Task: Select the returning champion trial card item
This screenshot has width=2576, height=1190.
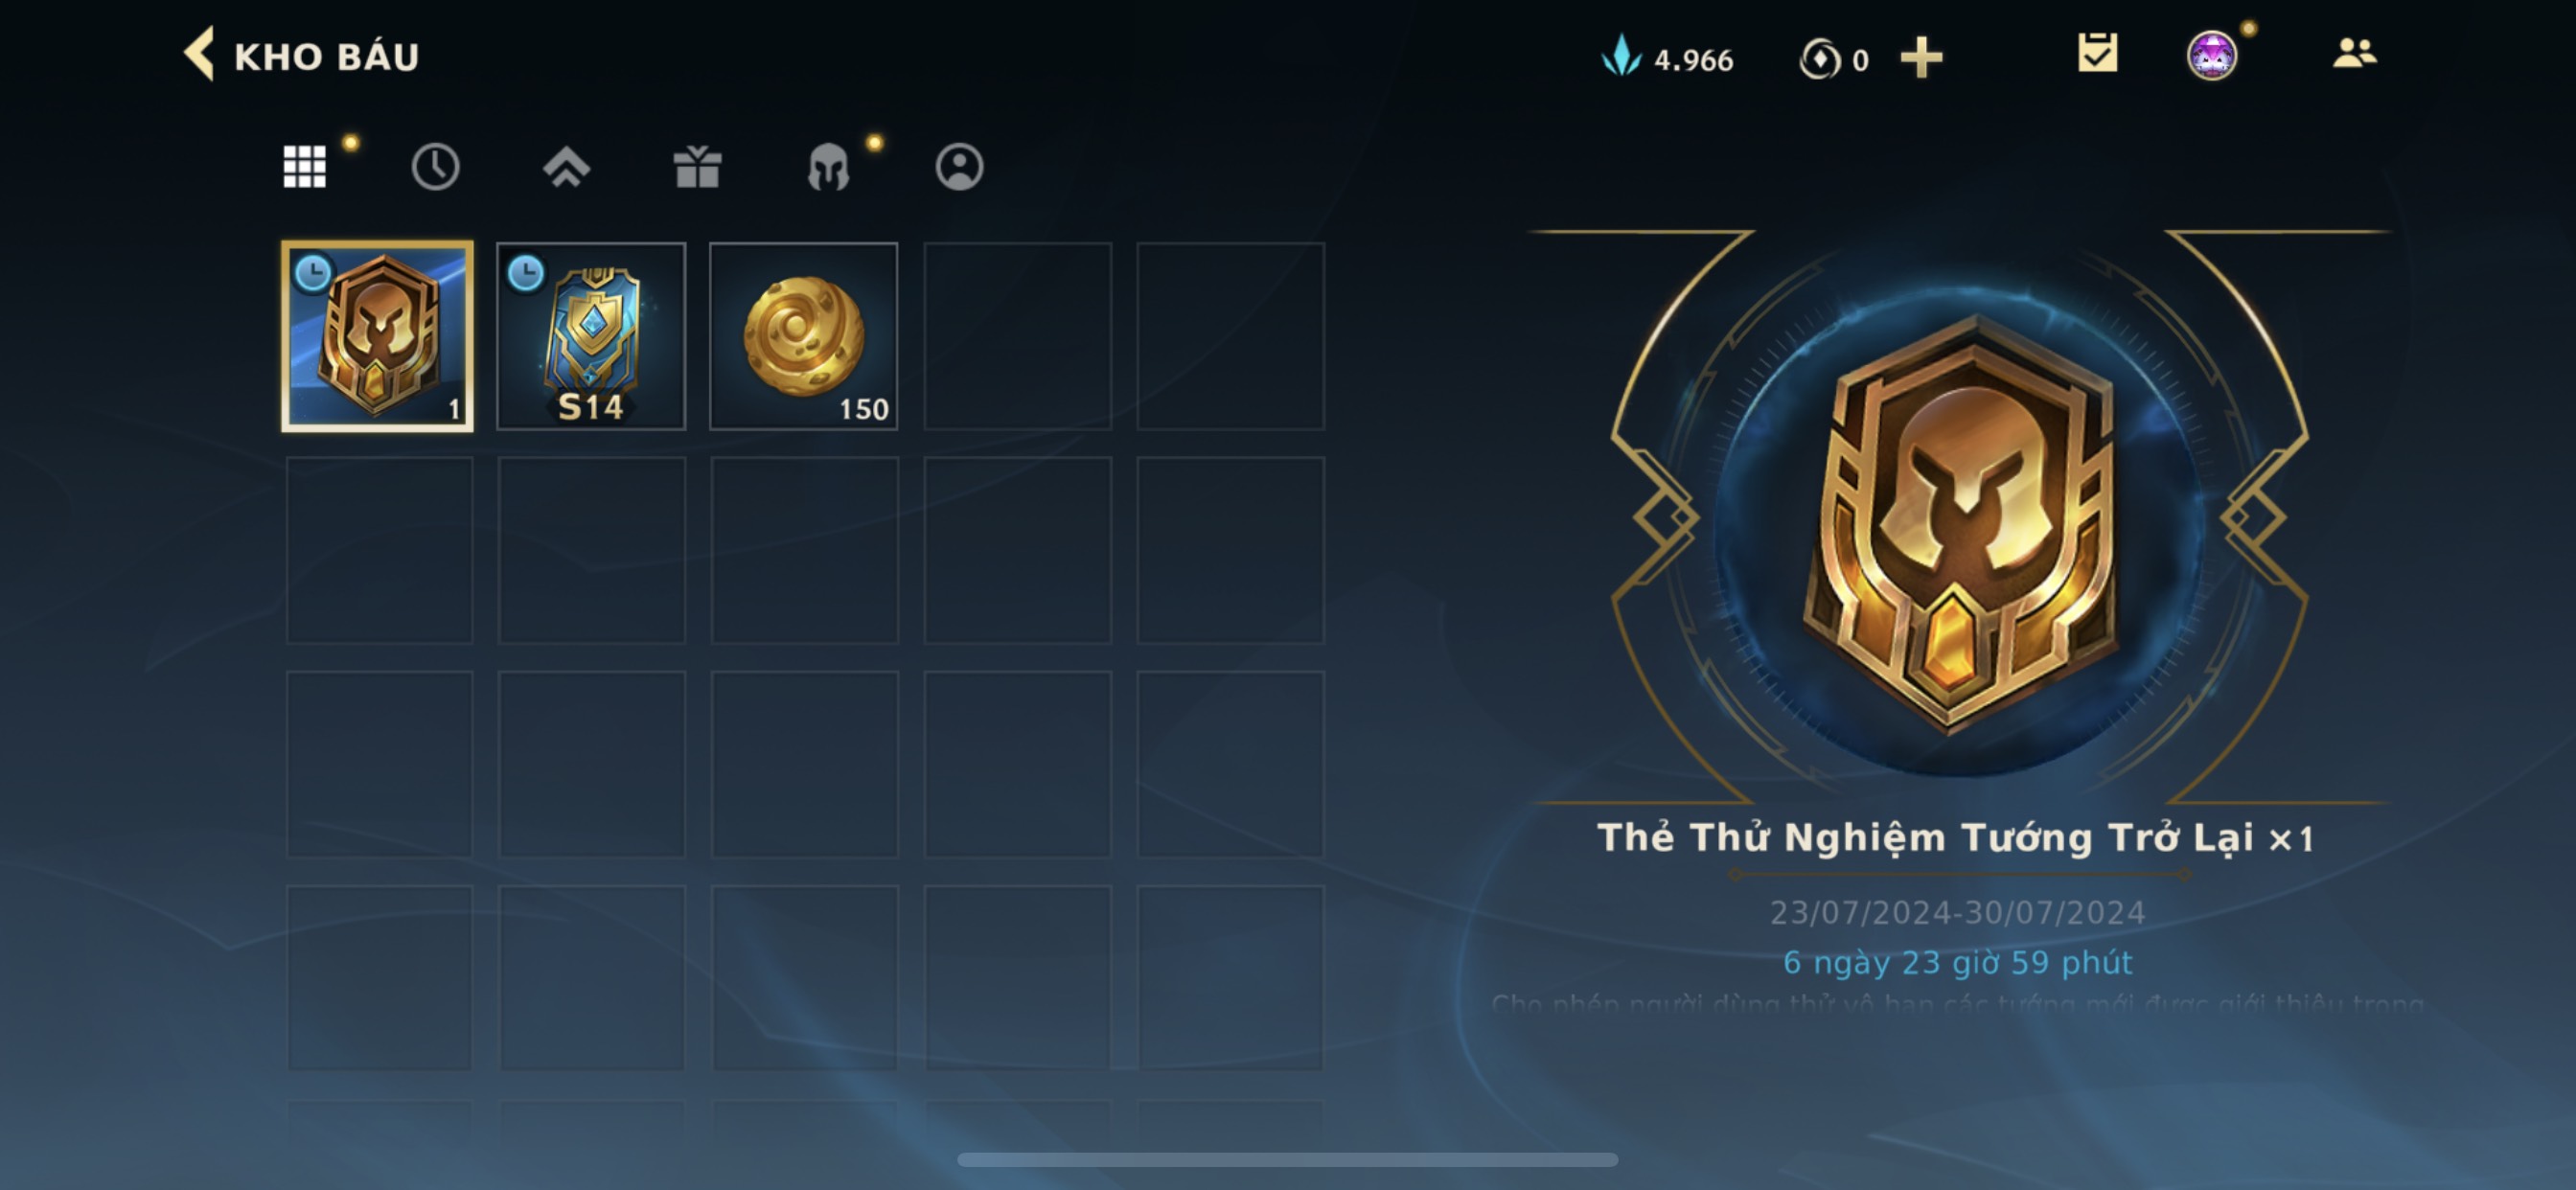Action: pyautogui.click(x=377, y=336)
